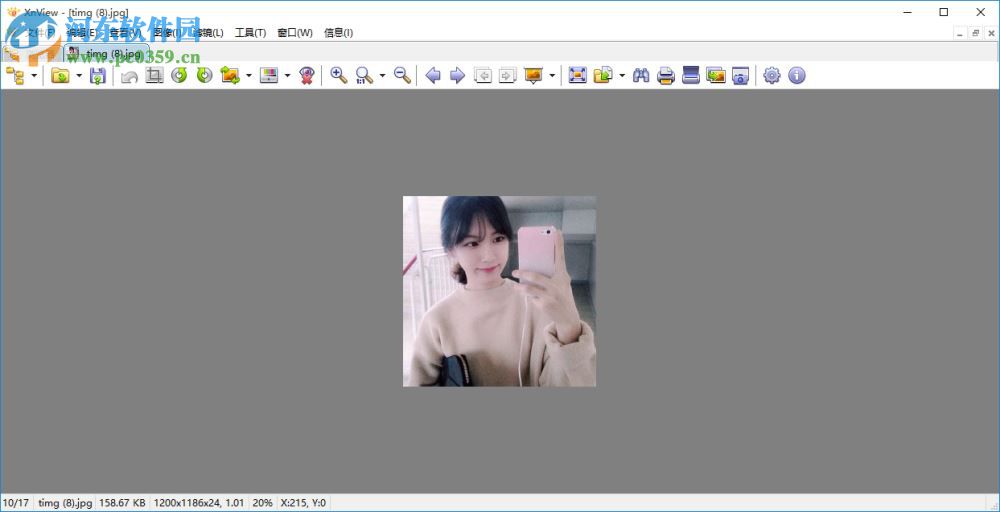The height and width of the screenshot is (512, 1000).
Task: Switch to the timg (8).jpg tab
Action: [x=107, y=52]
